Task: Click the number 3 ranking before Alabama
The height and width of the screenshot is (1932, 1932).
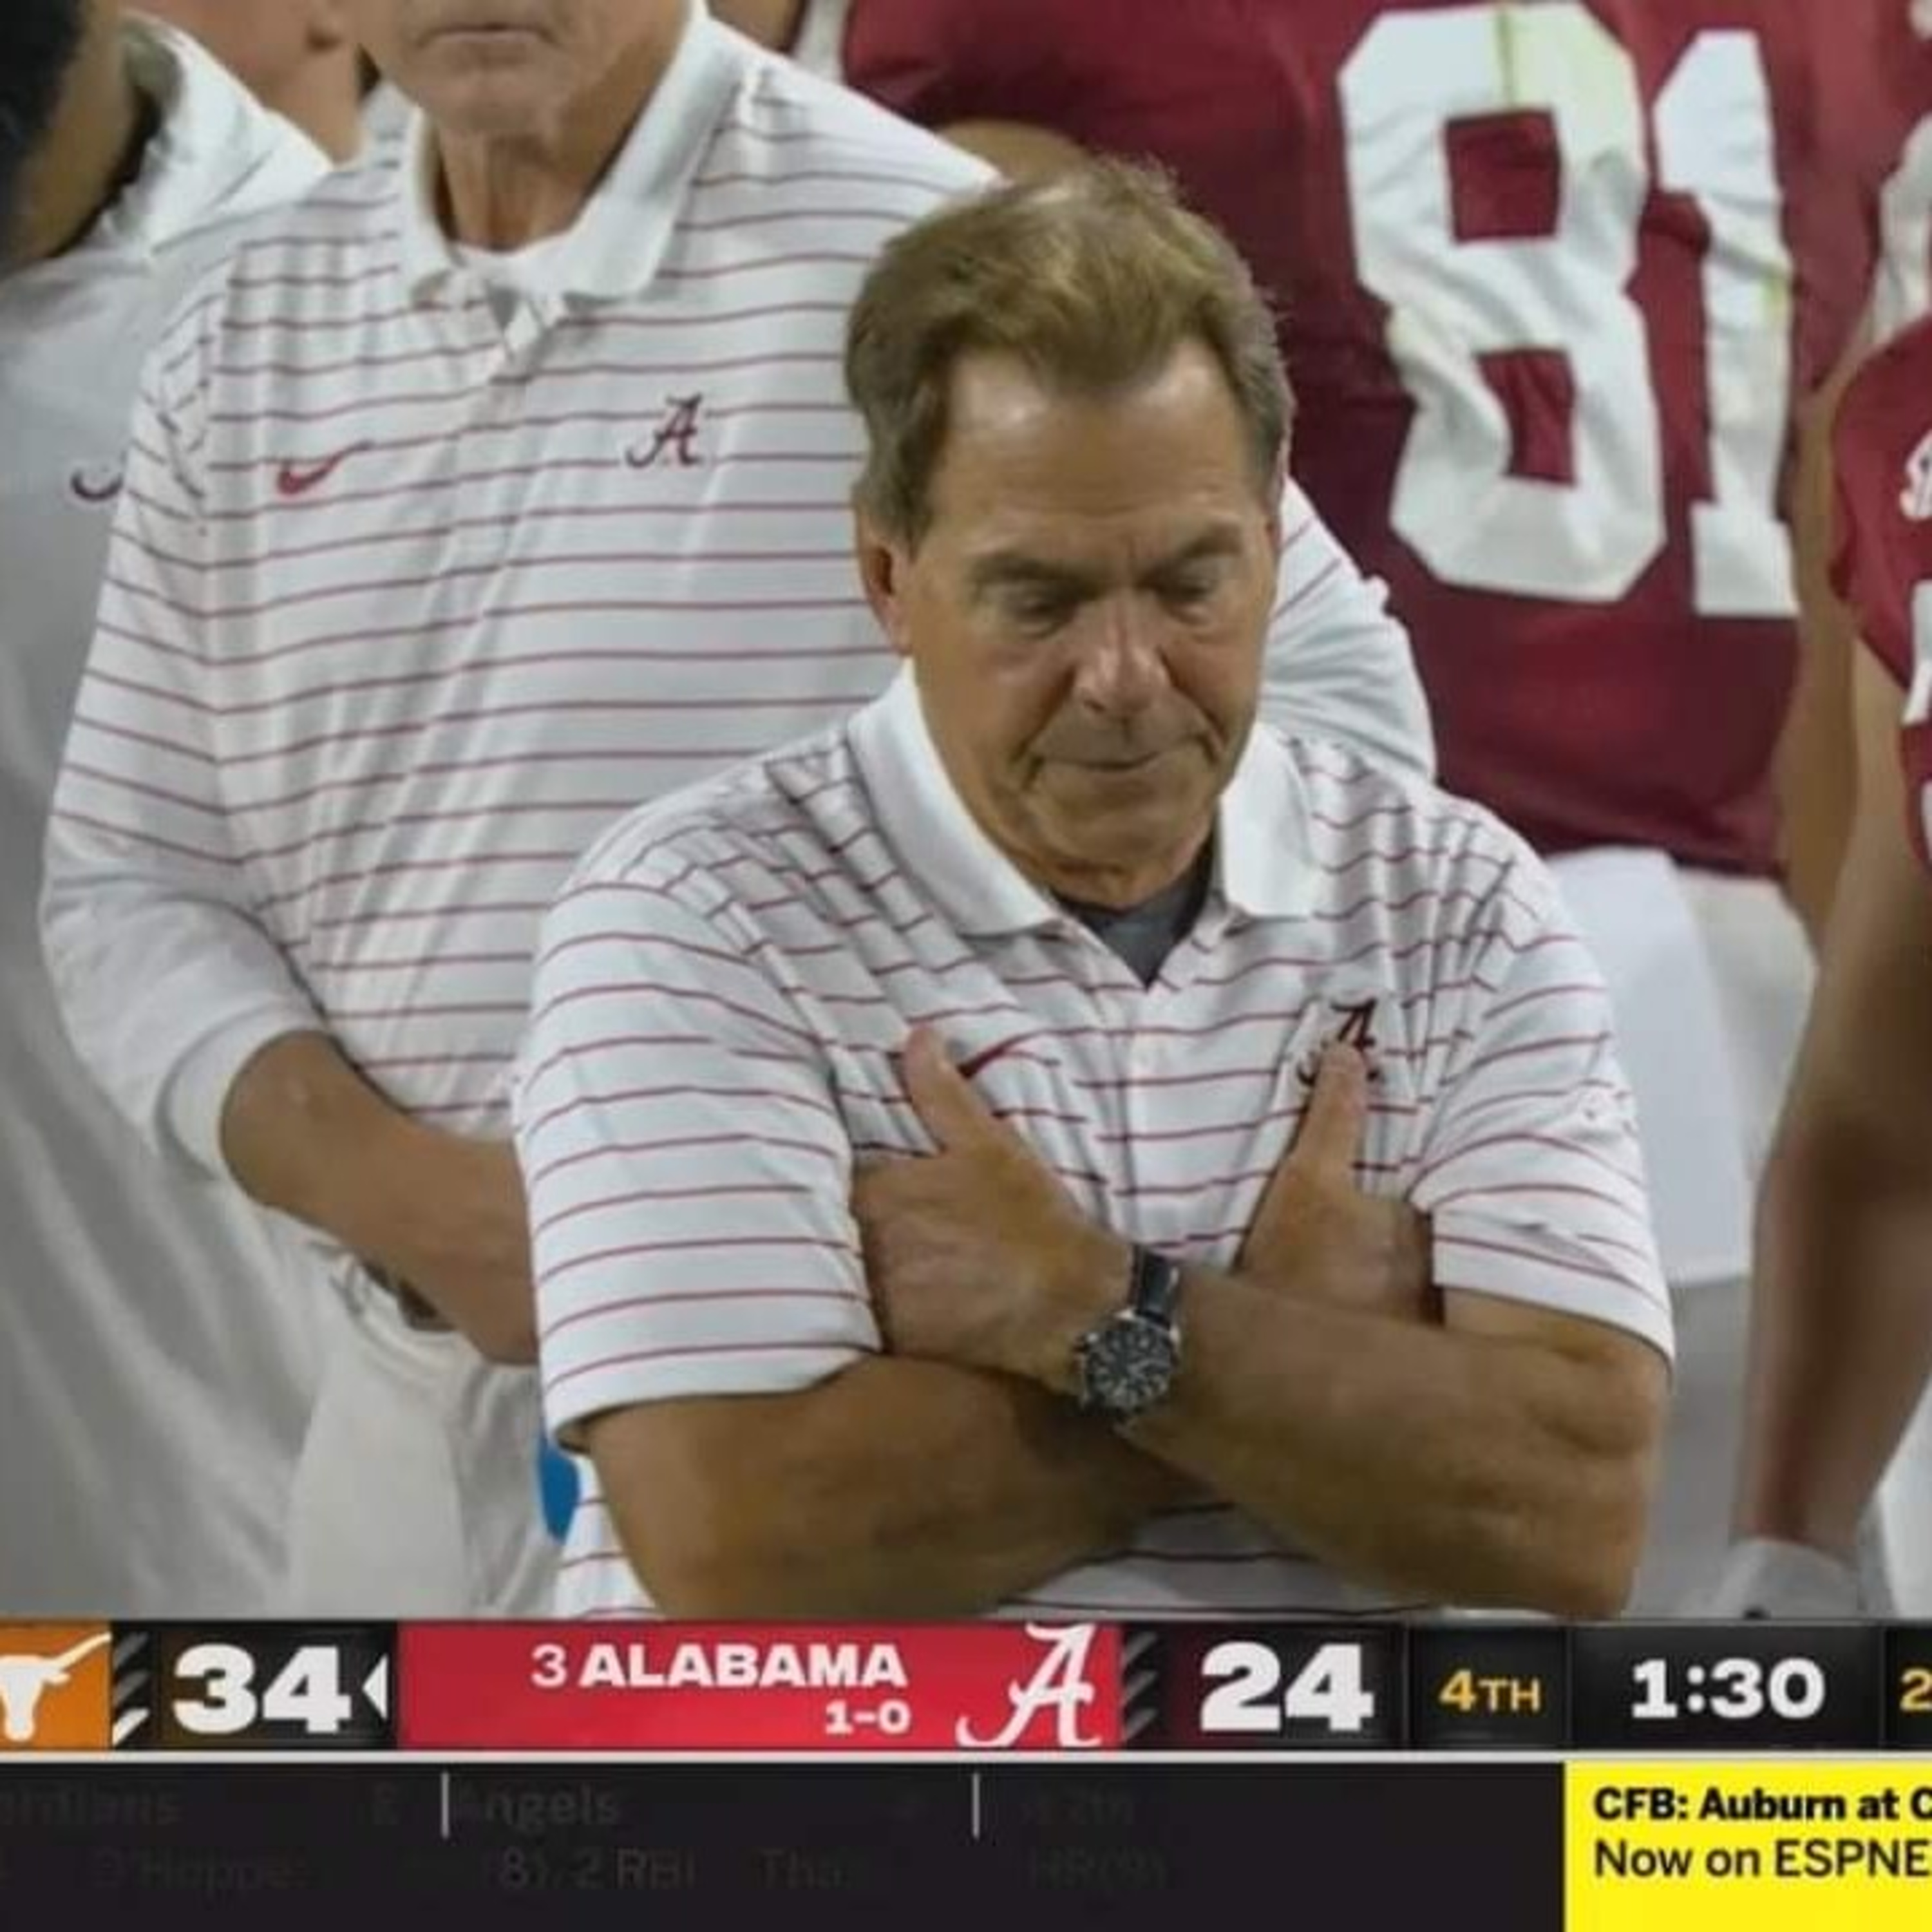Action: tap(548, 1667)
